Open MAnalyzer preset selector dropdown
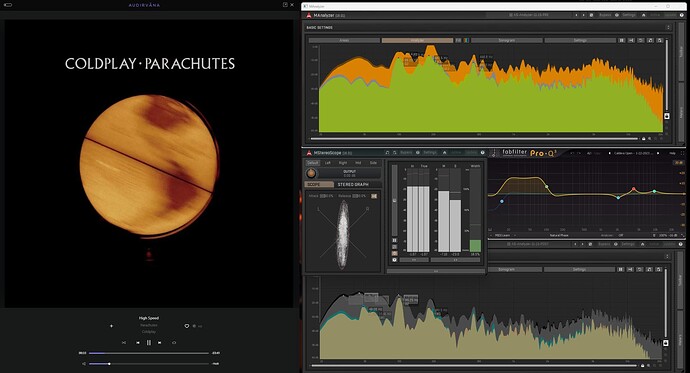The height and width of the screenshot is (373, 690). coord(529,15)
